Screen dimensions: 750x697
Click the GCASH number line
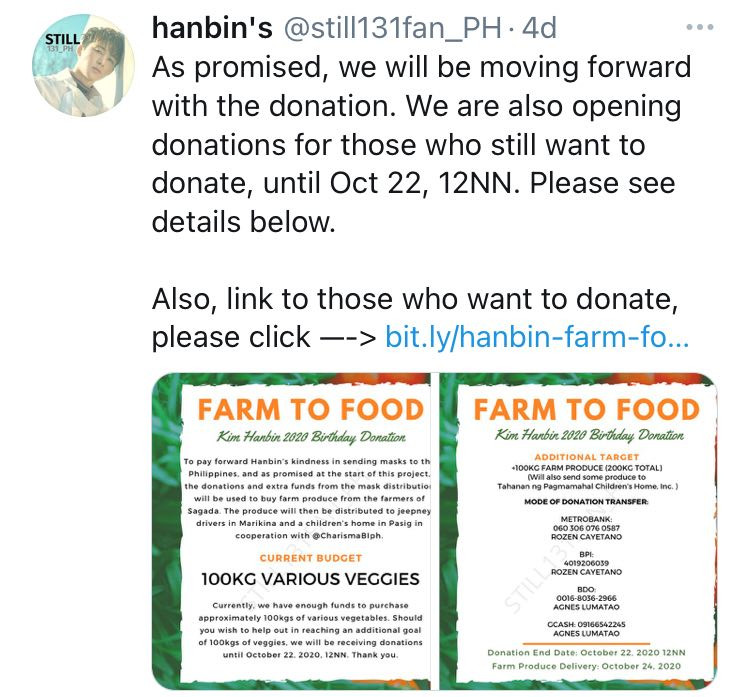(586, 624)
